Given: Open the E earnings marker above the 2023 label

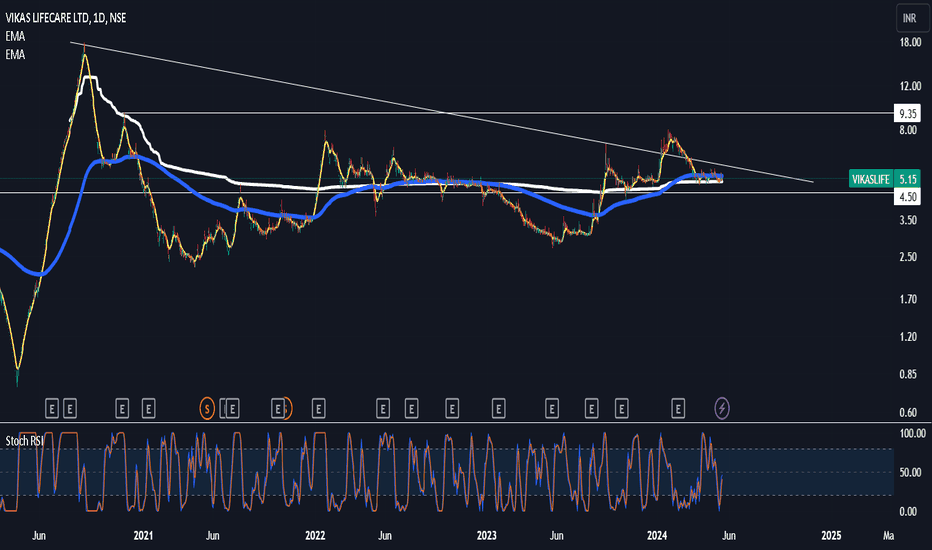Looking at the screenshot, I should (498, 408).
